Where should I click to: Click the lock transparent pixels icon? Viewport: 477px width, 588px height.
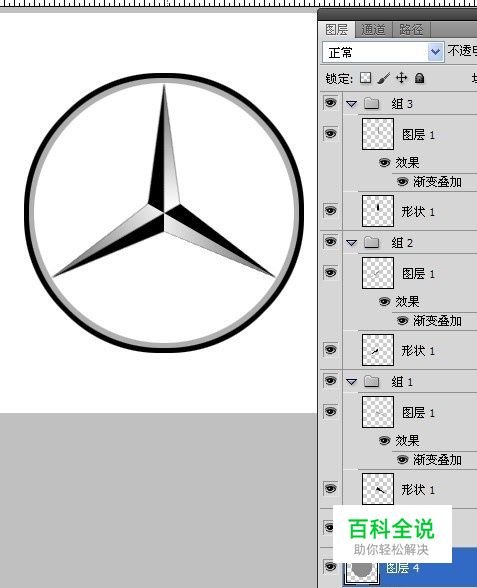tap(365, 78)
